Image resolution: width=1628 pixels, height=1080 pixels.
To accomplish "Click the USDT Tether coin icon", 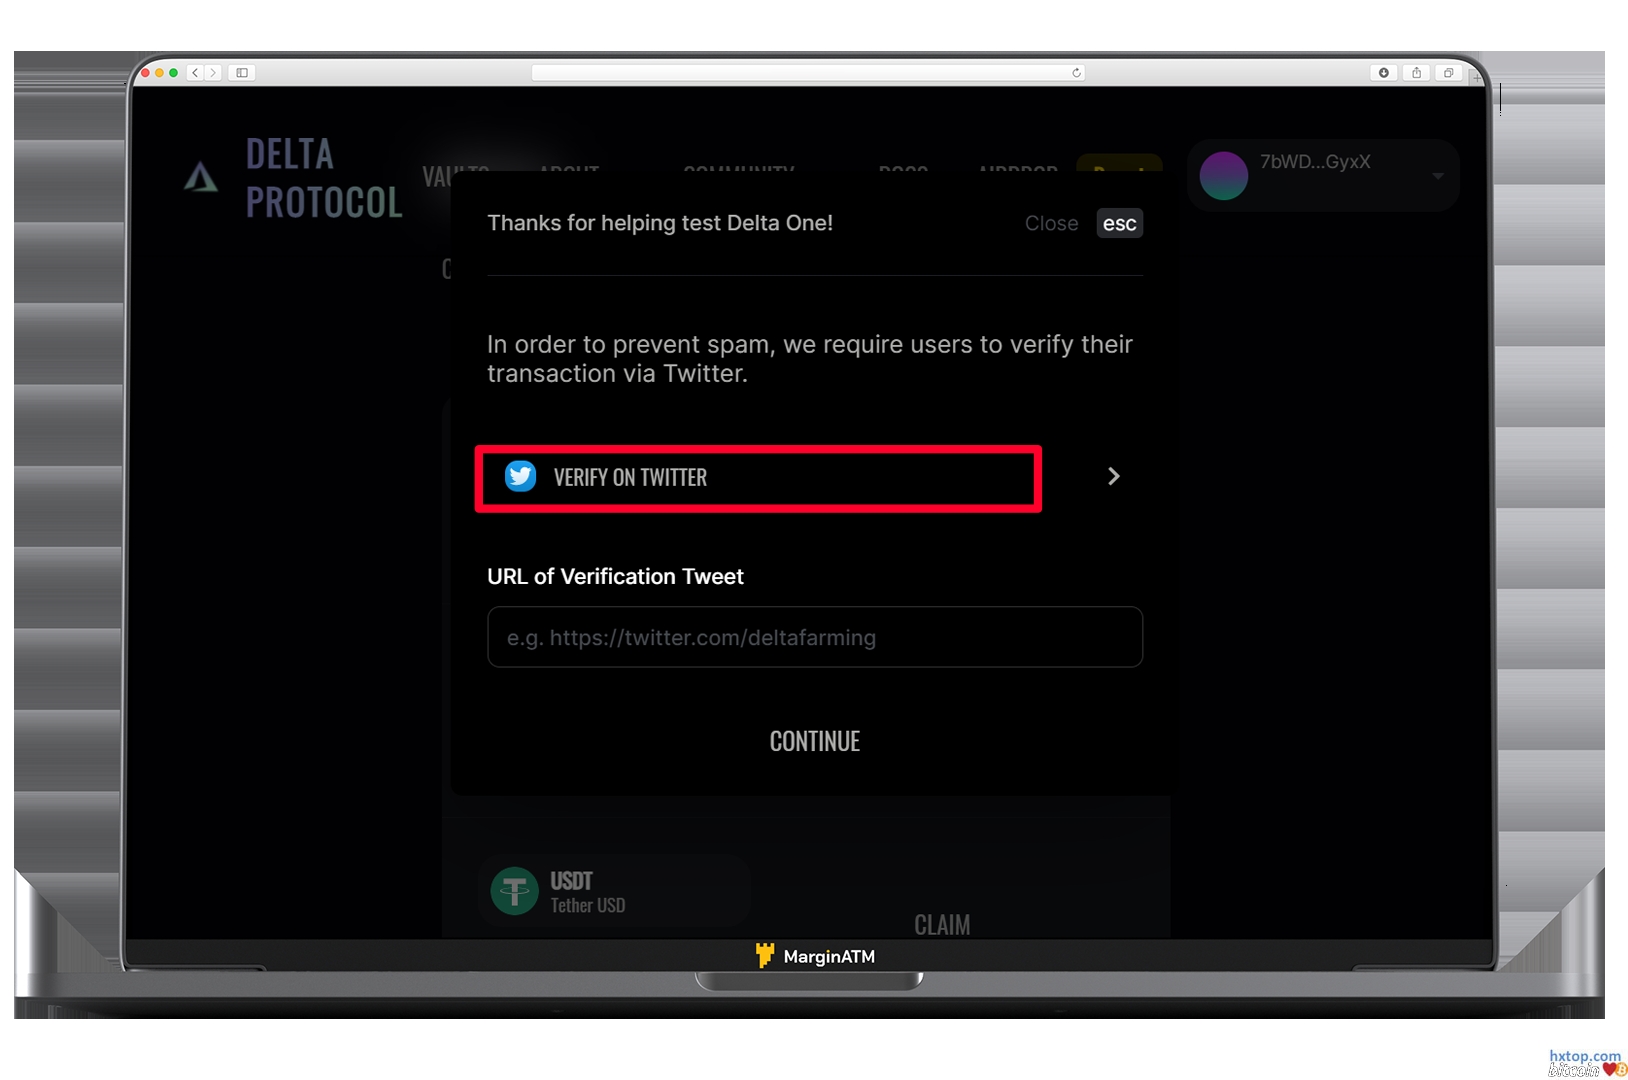I will click(x=515, y=890).
